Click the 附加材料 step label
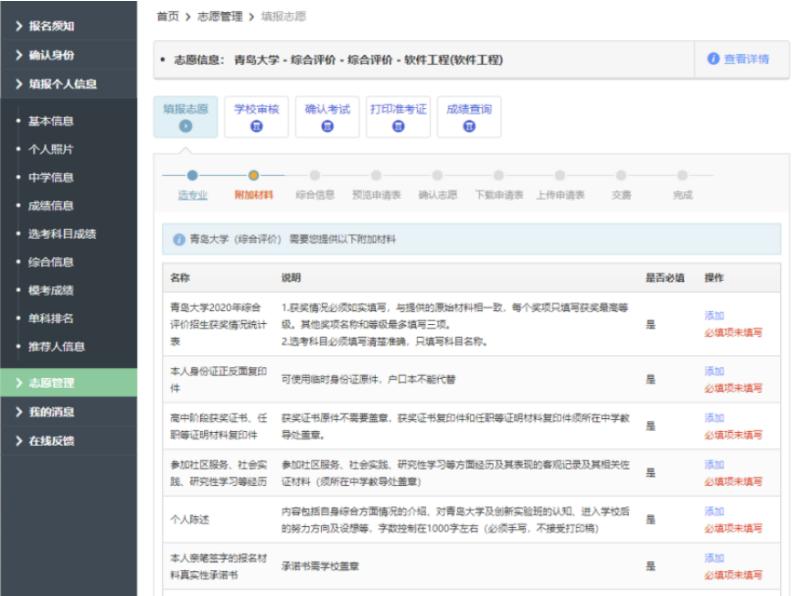Viewport: 793px width, 596px height. pyautogui.click(x=253, y=195)
